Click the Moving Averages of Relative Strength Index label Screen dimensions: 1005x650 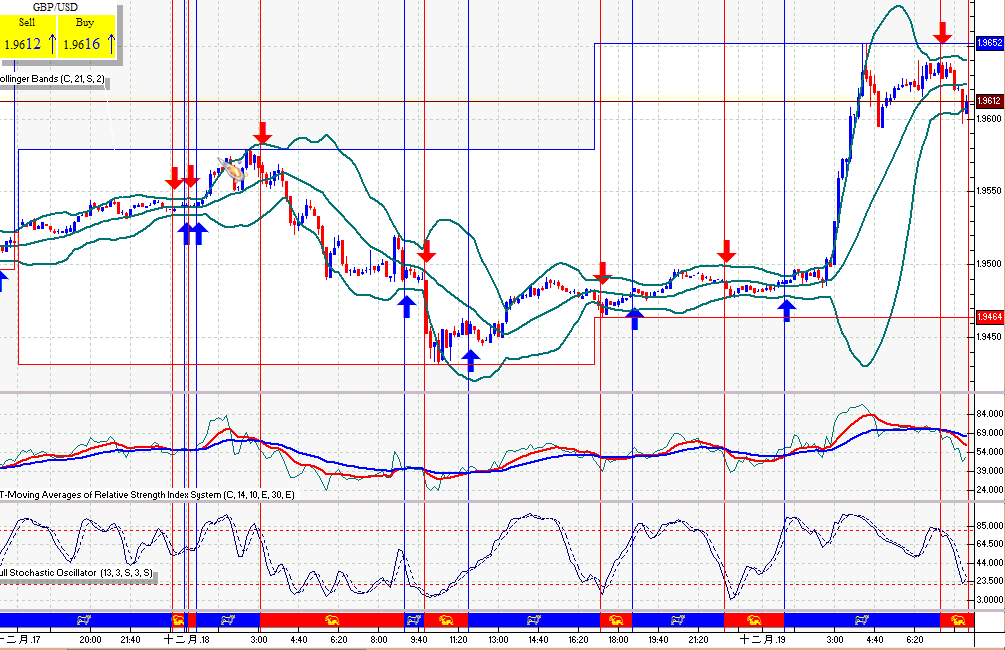[x=147, y=495]
